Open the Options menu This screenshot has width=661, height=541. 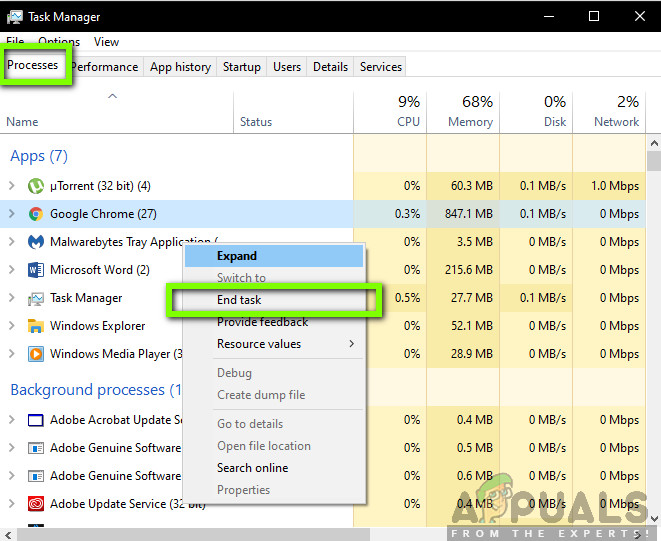[59, 42]
